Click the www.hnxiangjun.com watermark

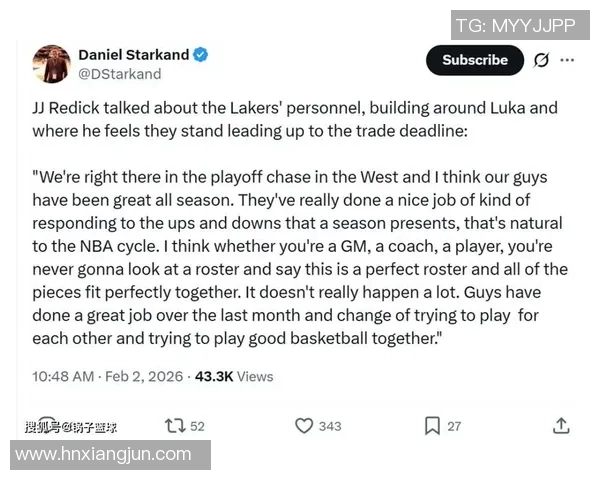[103, 454]
